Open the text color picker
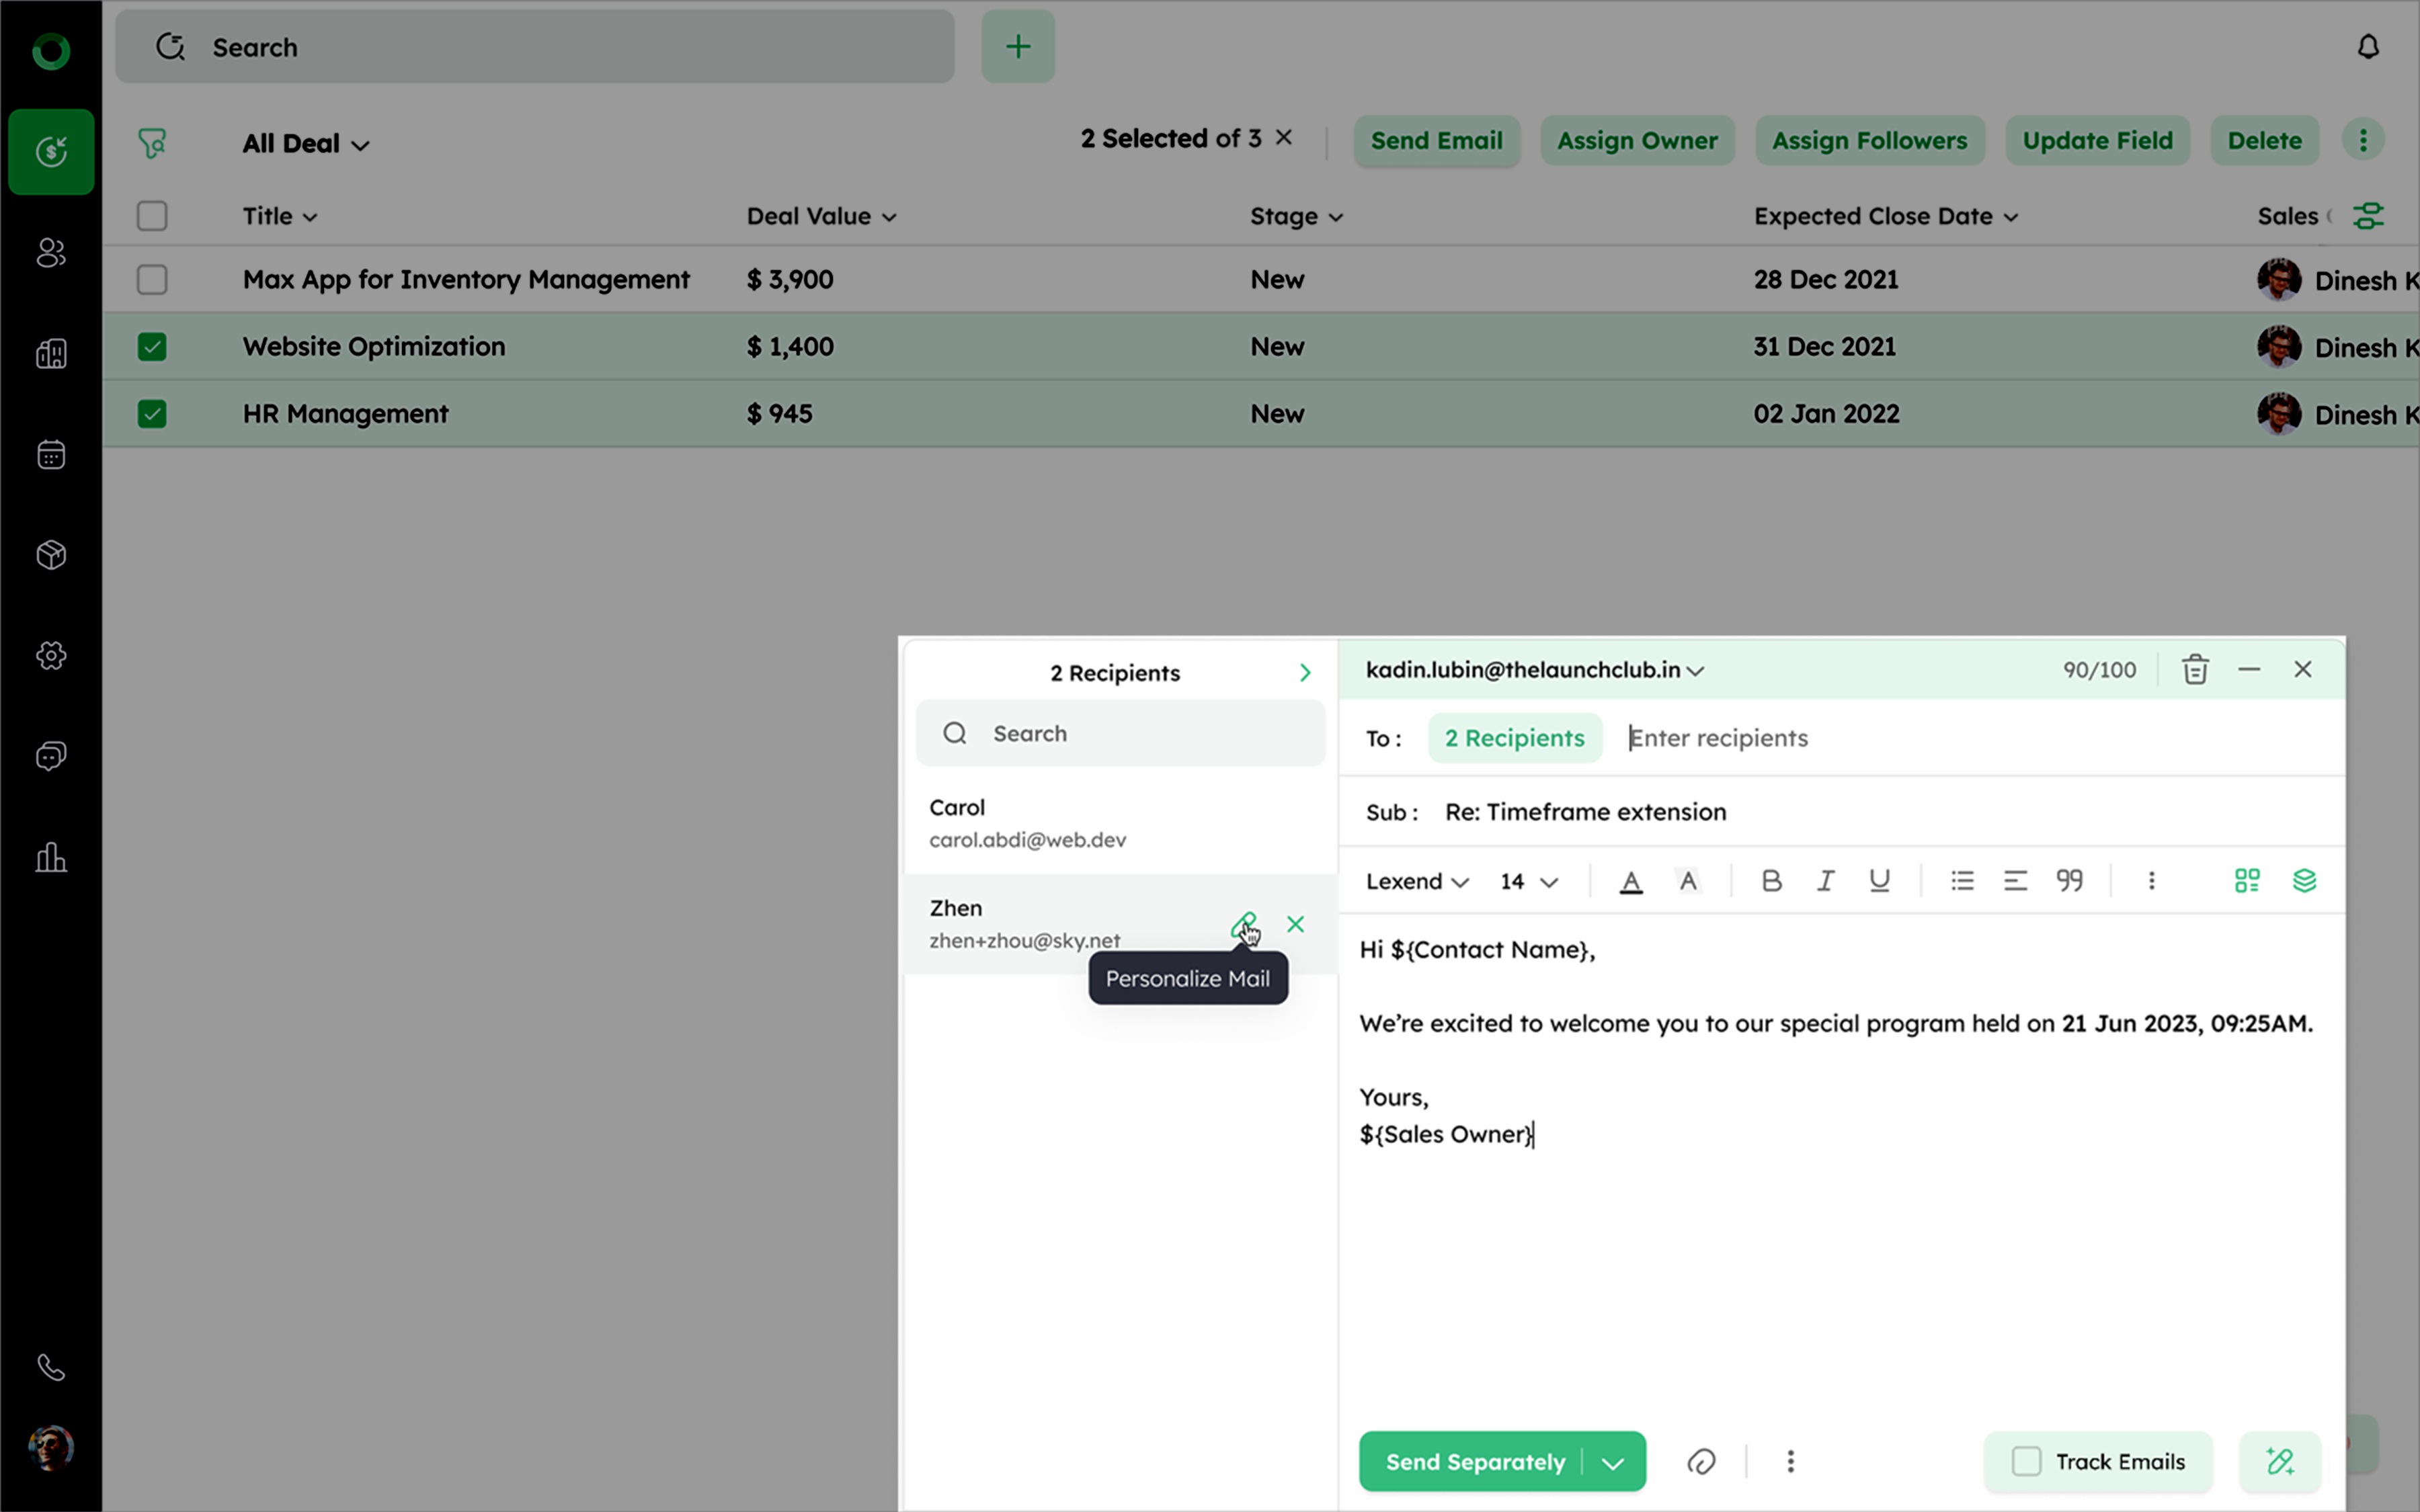Image resolution: width=2420 pixels, height=1512 pixels. [1630, 881]
